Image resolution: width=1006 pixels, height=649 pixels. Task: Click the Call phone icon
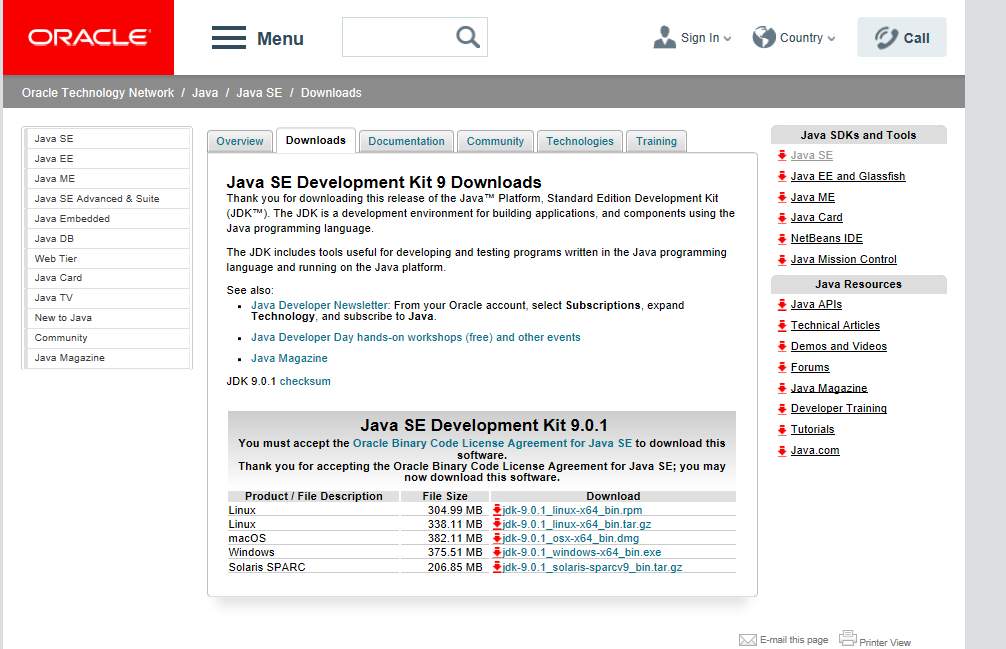[x=886, y=38]
